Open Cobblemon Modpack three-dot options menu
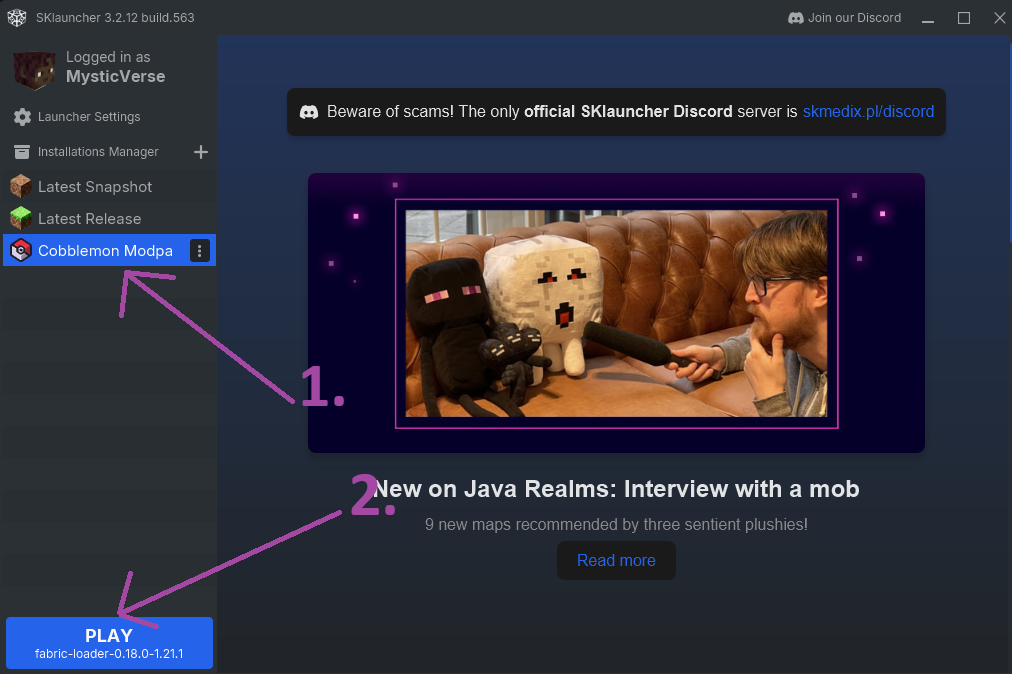Viewport: 1012px width, 674px height. click(200, 251)
